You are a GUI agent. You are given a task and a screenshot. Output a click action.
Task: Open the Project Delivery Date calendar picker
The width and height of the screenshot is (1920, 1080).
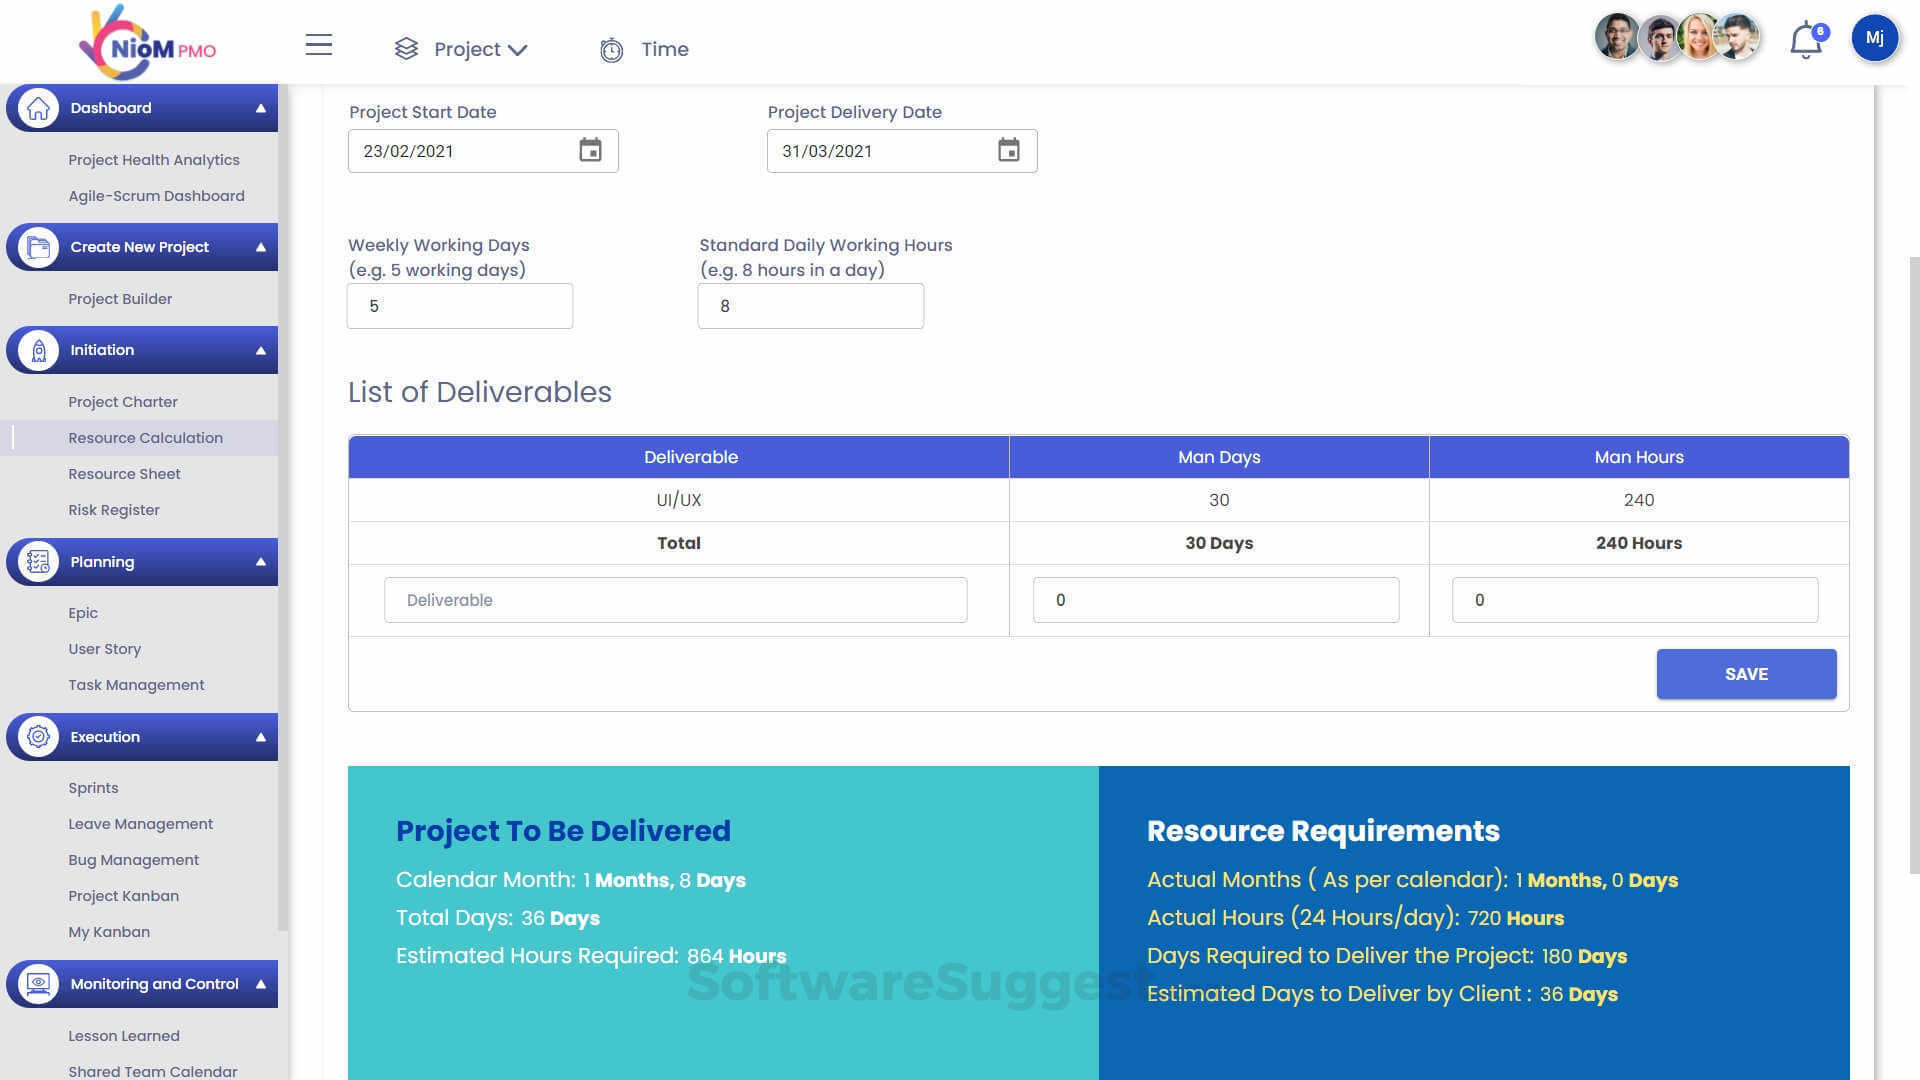point(1008,150)
